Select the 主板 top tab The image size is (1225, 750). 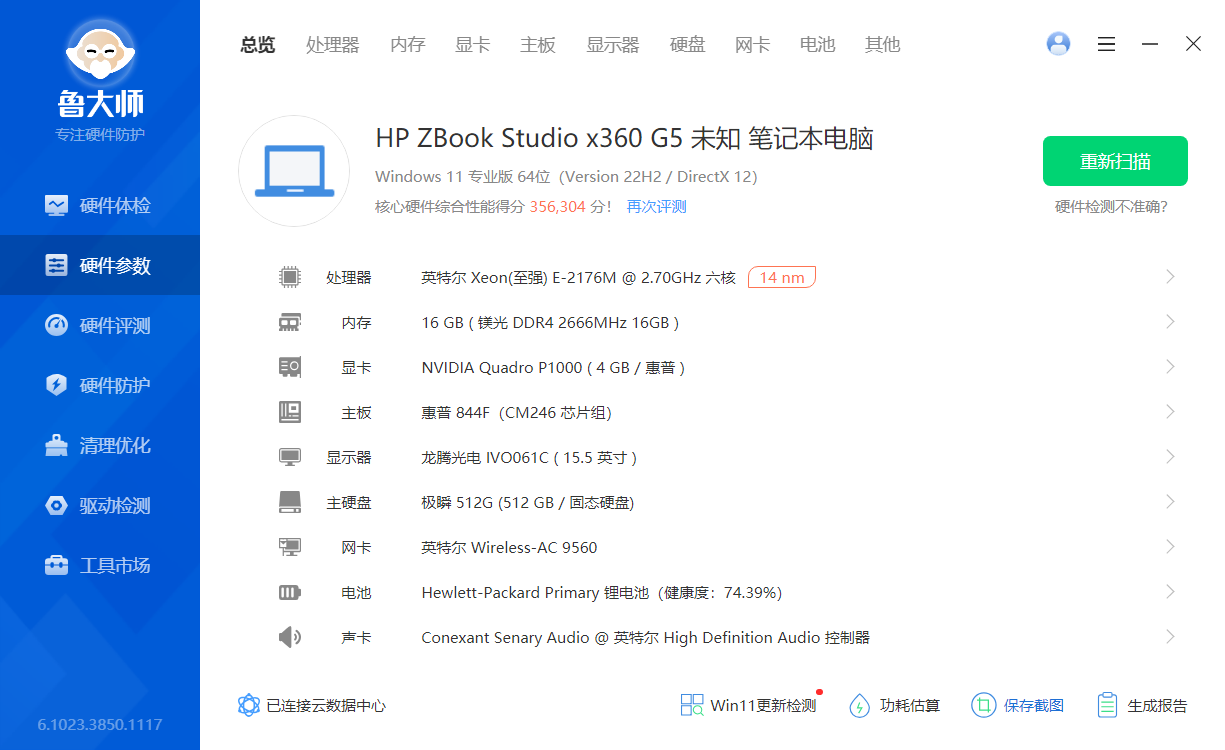[538, 44]
